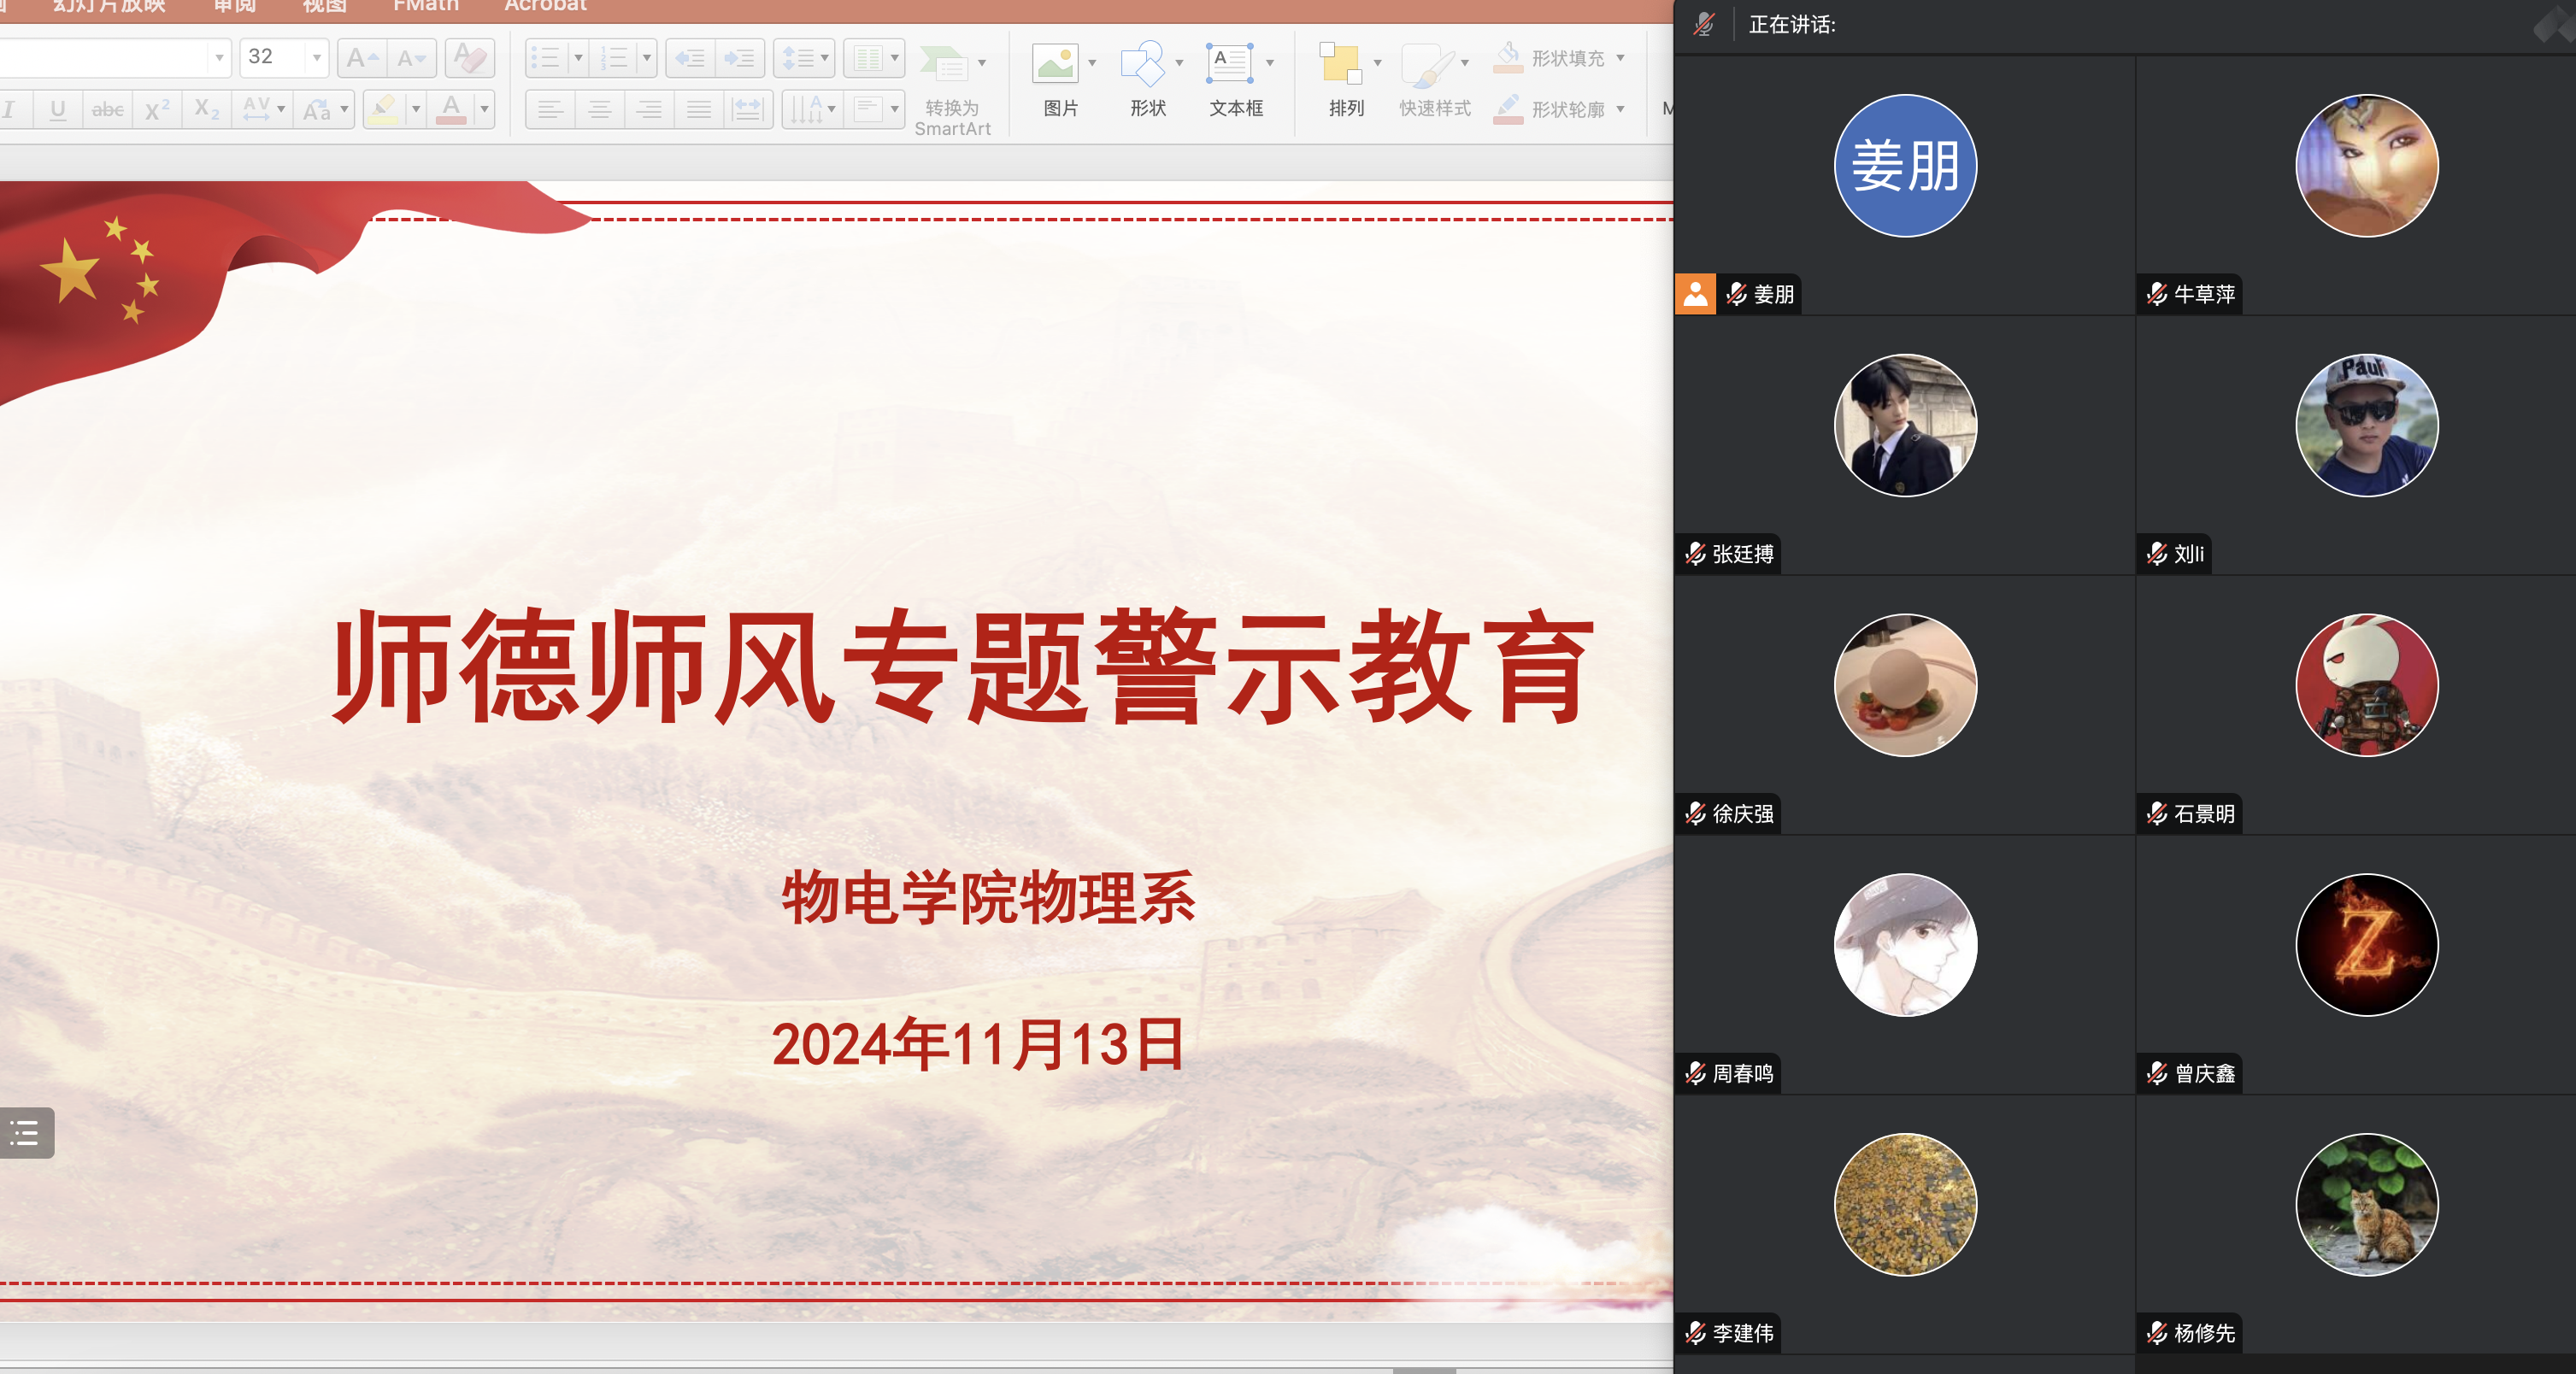2576x1374 pixels.
Task: Apply the red font color swatch
Action: tap(452, 109)
